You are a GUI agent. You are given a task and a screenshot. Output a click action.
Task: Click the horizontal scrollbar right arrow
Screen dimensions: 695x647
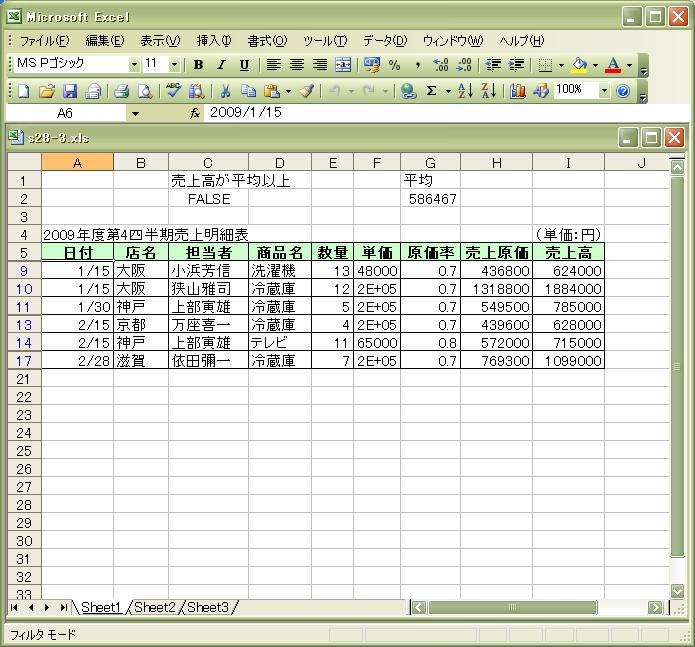point(655,607)
